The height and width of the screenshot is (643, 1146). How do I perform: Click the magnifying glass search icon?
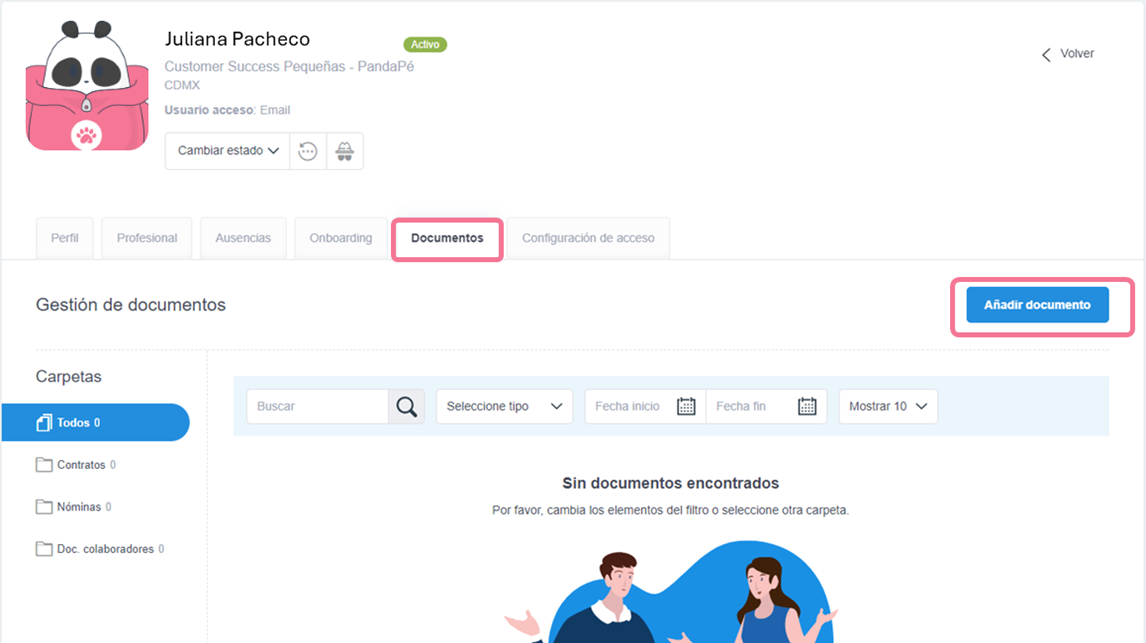(406, 406)
